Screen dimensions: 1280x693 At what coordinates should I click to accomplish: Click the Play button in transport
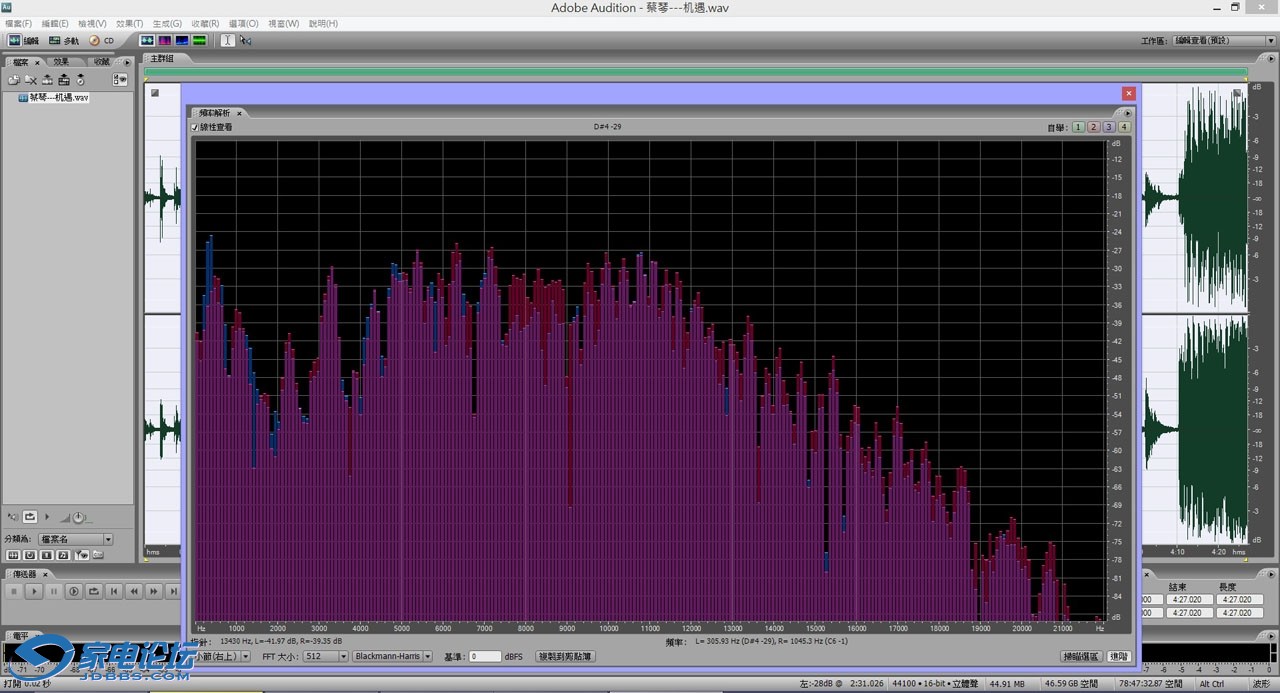[x=34, y=591]
